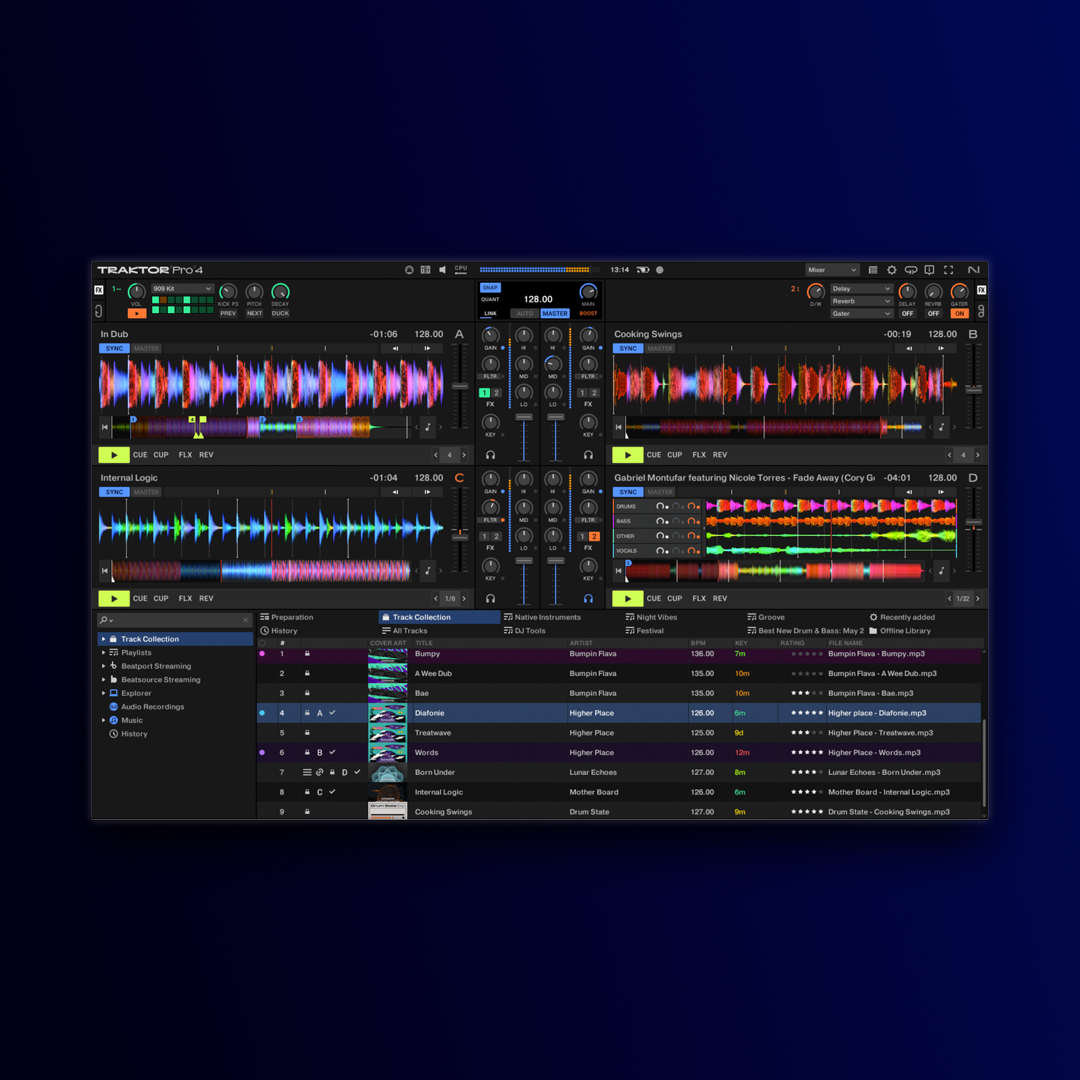Toggle FX assign 1 on Deck A channel
The height and width of the screenshot is (1080, 1080).
point(484,393)
